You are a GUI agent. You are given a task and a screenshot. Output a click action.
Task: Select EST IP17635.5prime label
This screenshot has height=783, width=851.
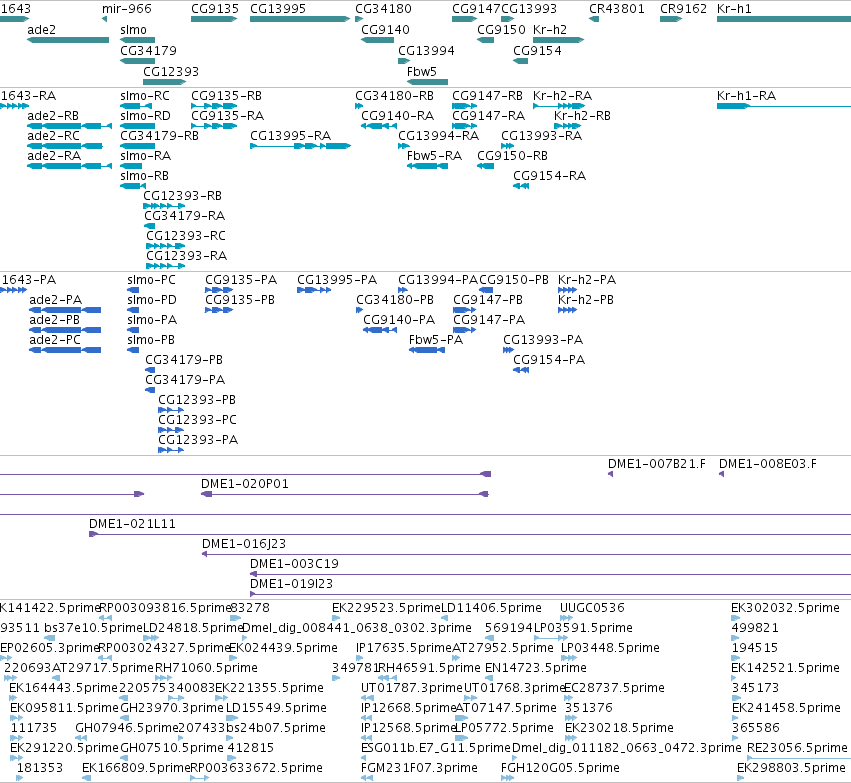click(404, 647)
